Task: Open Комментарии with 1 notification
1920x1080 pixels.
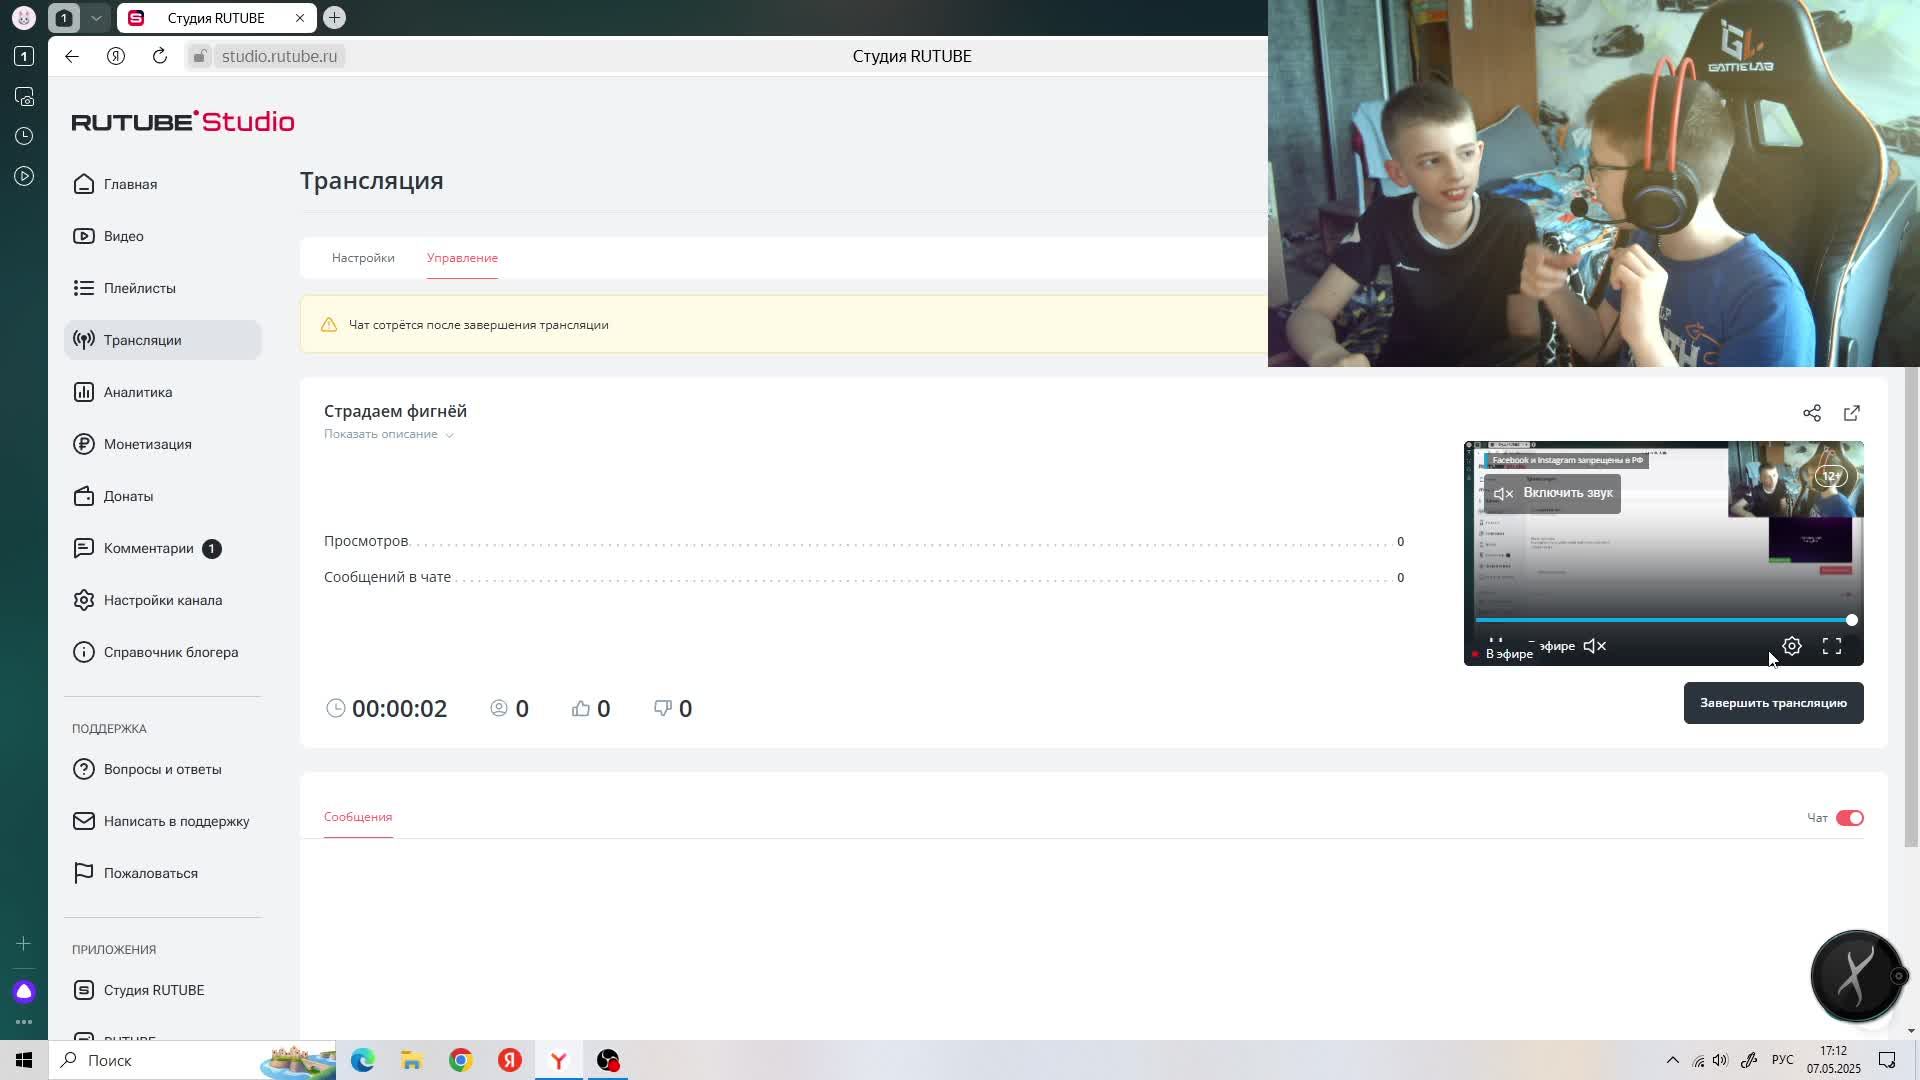Action: pyautogui.click(x=149, y=548)
